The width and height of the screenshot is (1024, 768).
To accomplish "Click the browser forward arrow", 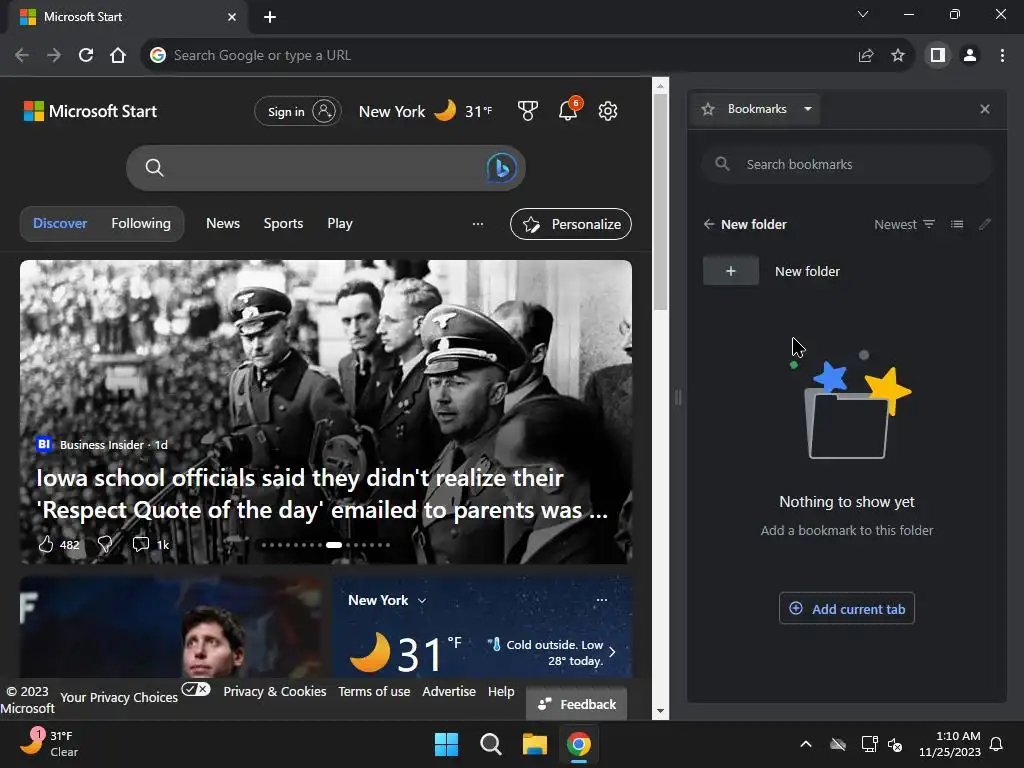I will 54,56.
